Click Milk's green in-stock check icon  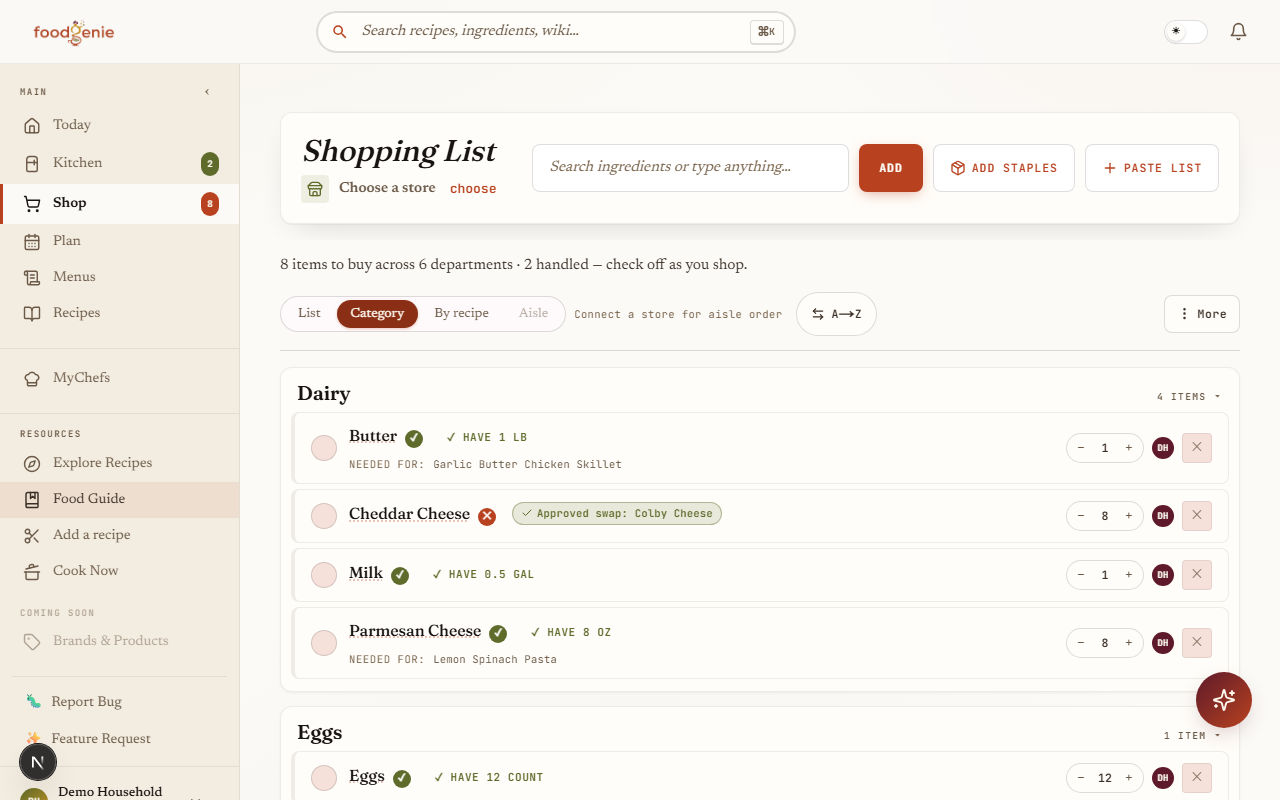[400, 575]
